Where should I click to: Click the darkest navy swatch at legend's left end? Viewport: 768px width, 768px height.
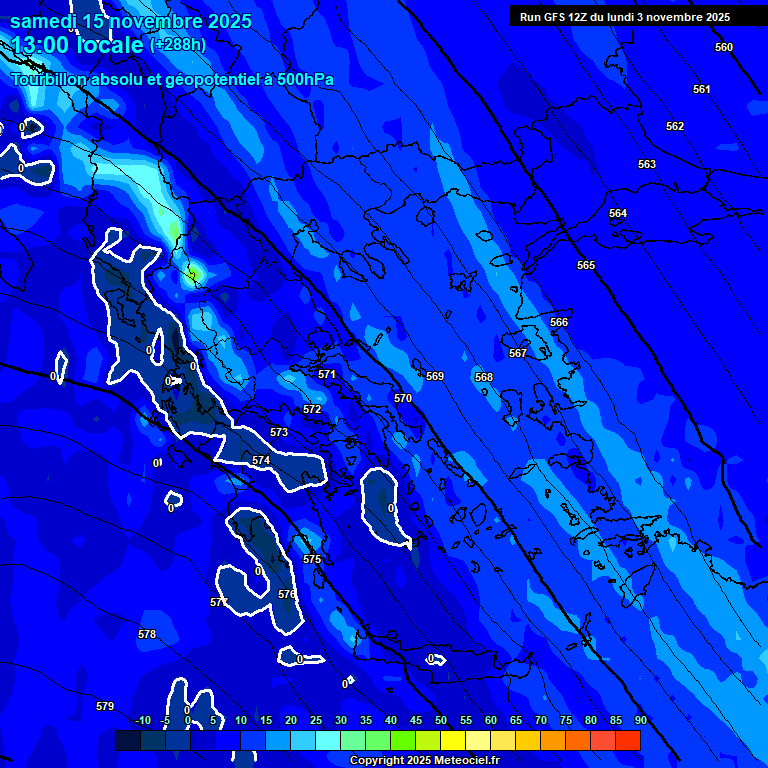pyautogui.click(x=127, y=740)
